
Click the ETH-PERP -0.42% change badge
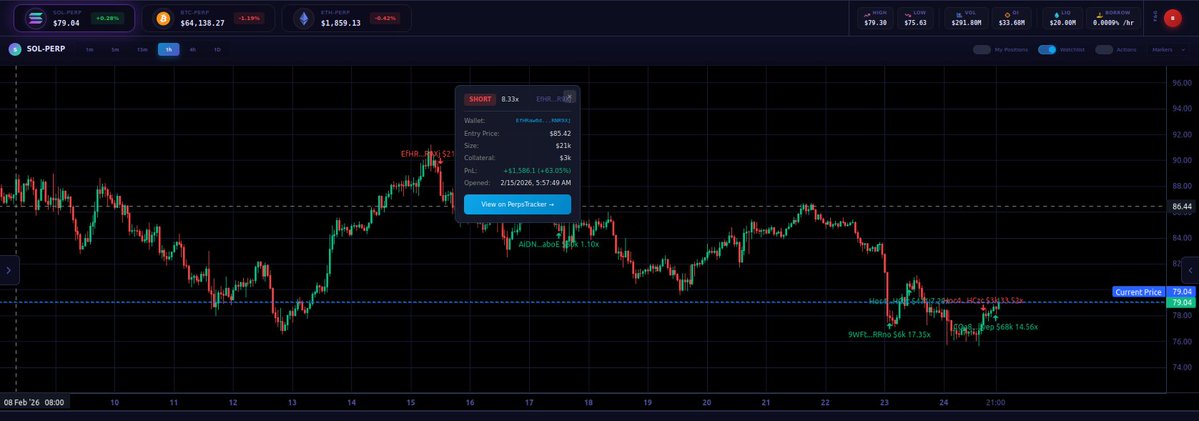pyautogui.click(x=385, y=18)
